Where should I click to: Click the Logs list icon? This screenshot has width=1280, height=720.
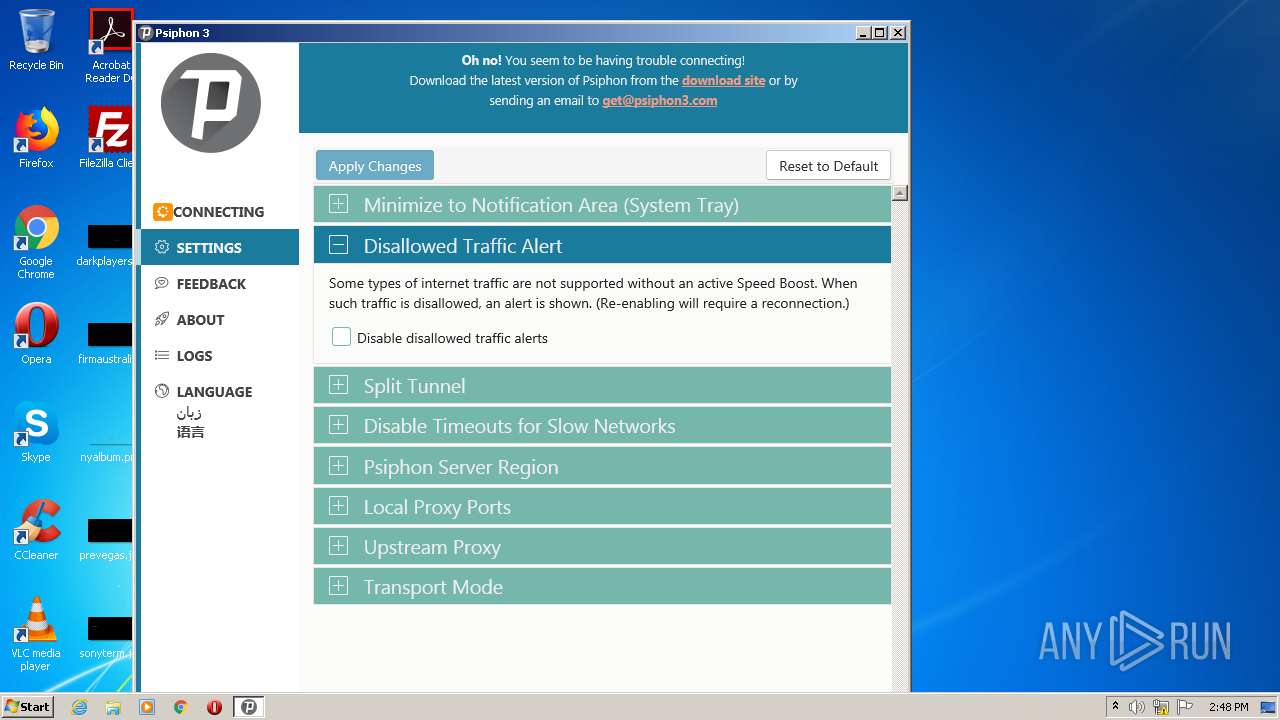click(162, 355)
